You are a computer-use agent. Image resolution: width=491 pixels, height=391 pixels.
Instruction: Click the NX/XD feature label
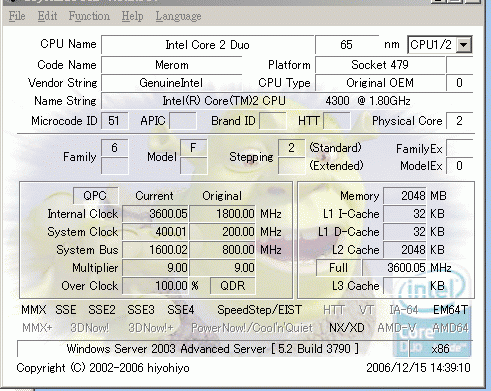(347, 328)
